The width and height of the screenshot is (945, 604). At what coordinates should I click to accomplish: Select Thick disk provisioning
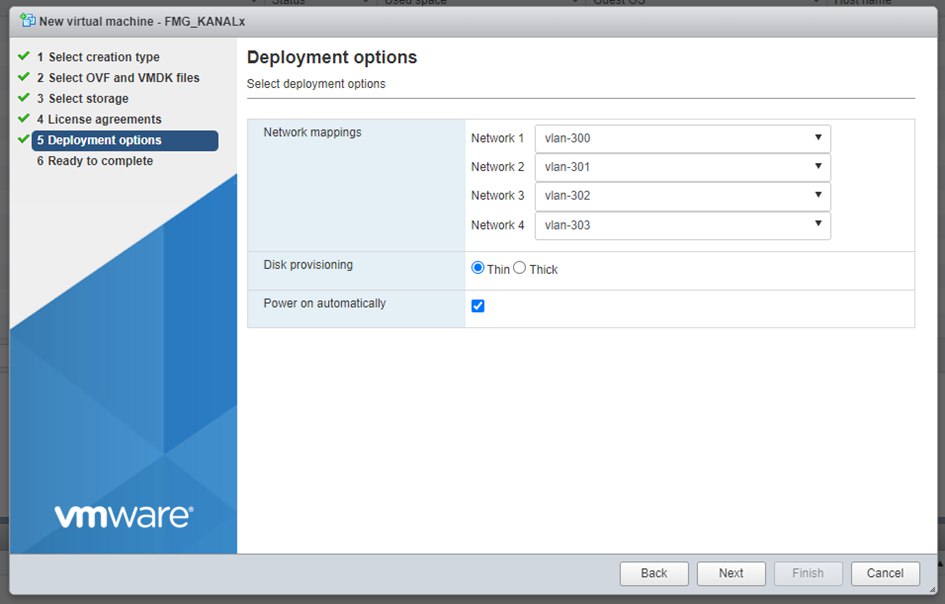tap(520, 268)
